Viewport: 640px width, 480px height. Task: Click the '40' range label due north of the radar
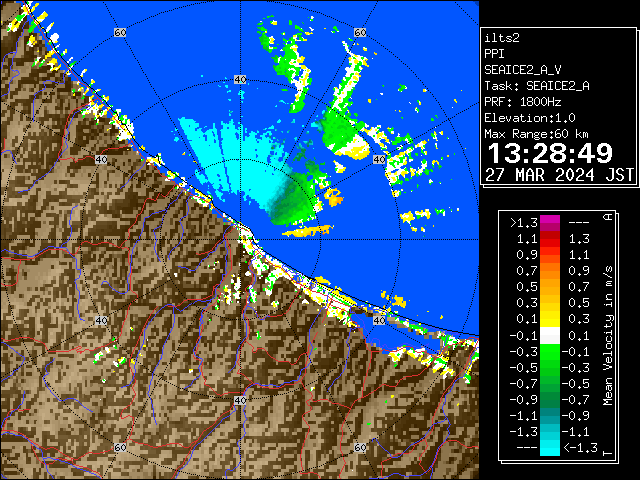pyautogui.click(x=240, y=80)
